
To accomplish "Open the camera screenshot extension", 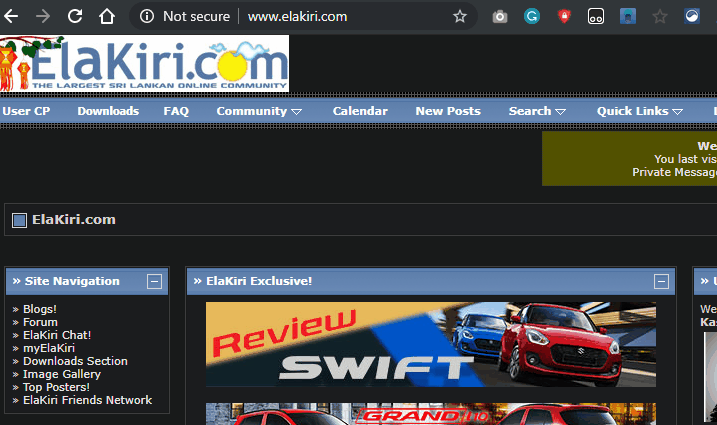I will pyautogui.click(x=499, y=17).
